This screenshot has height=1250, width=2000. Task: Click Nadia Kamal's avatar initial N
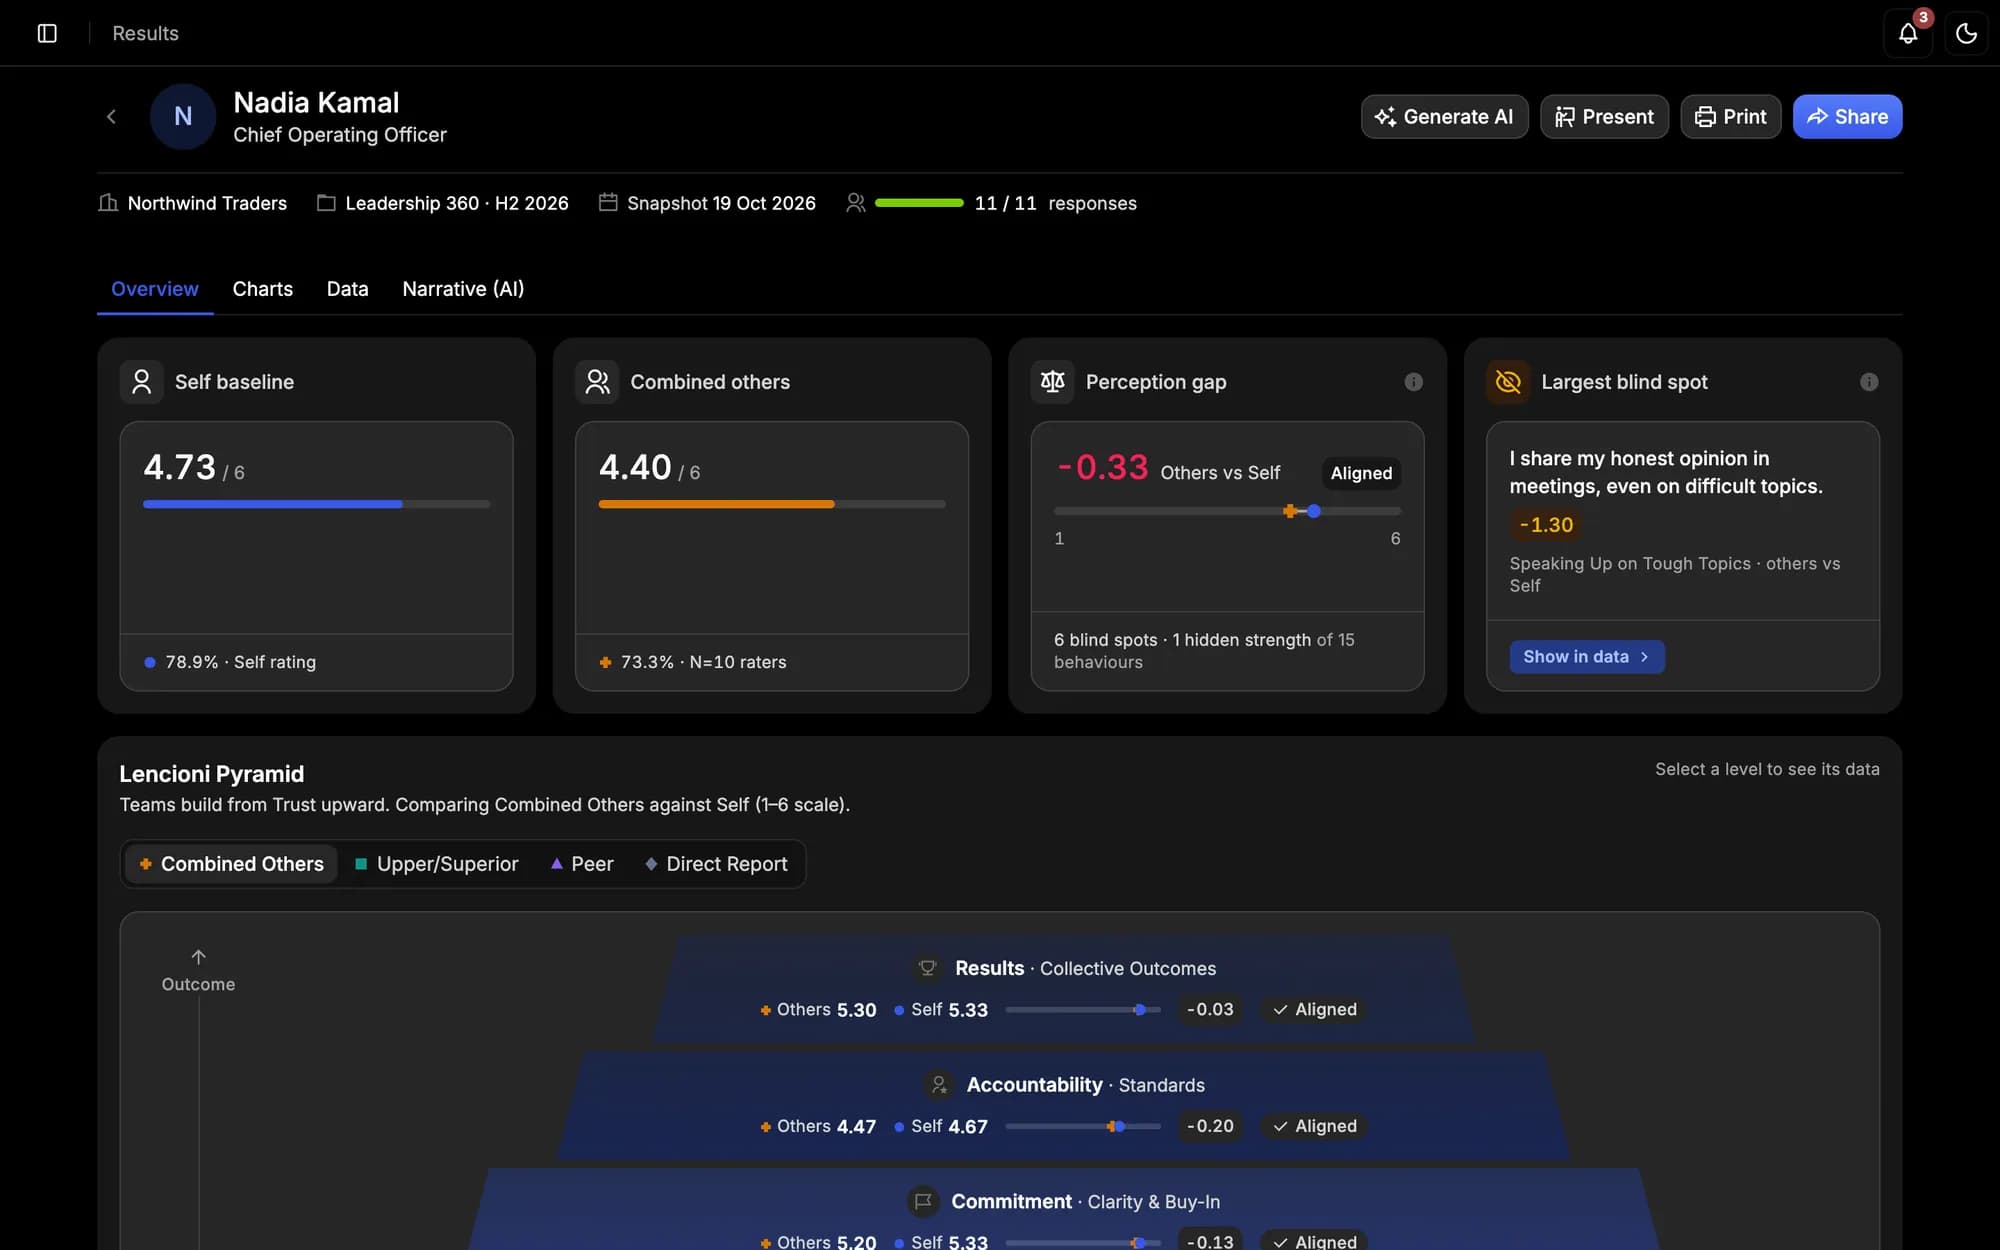183,117
